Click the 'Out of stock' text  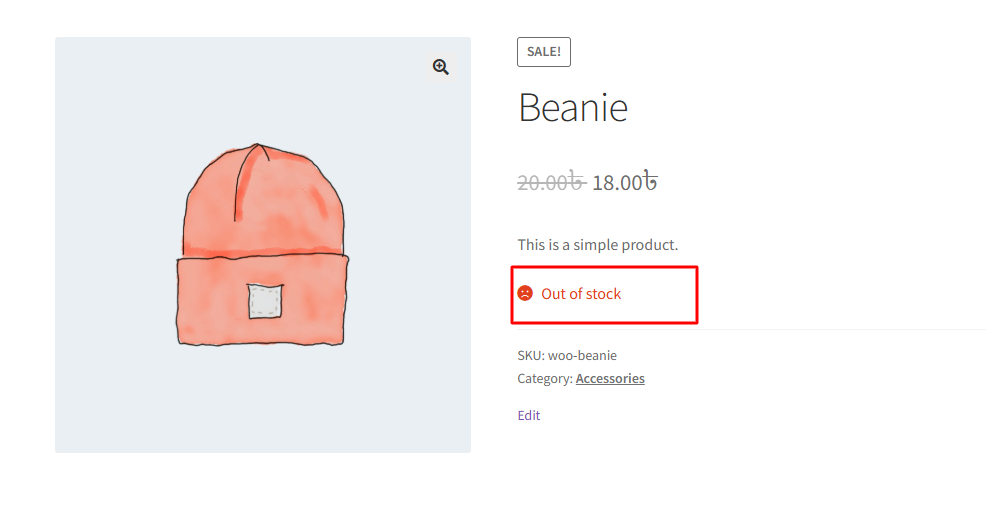(x=581, y=294)
